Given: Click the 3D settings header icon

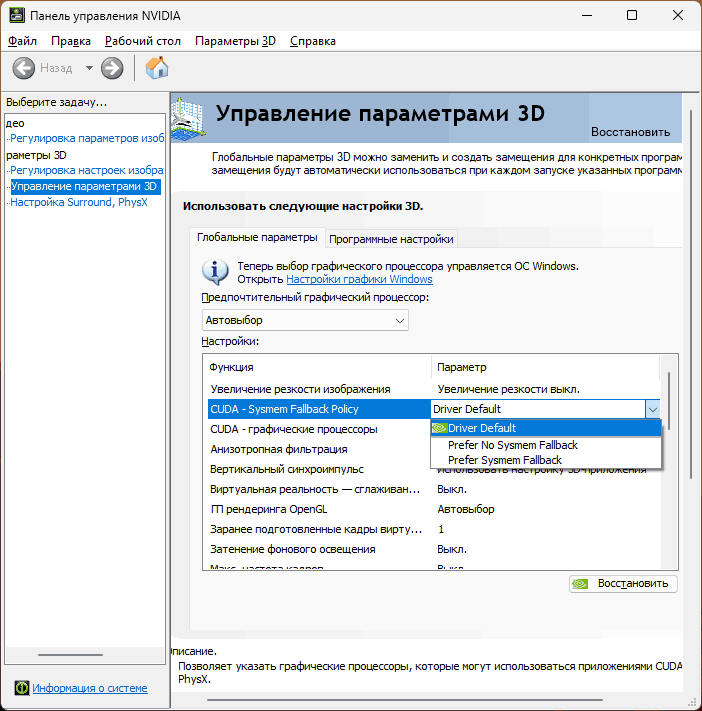Looking at the screenshot, I should 189,118.
